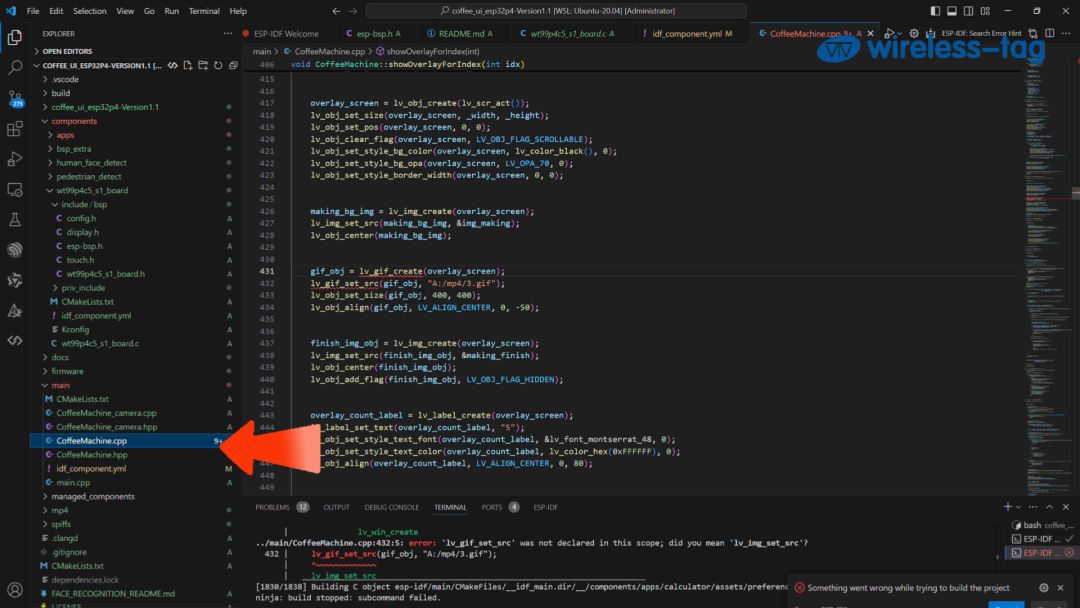Open Source Control view with 275 badge
This screenshot has height=608, width=1080.
point(15,98)
